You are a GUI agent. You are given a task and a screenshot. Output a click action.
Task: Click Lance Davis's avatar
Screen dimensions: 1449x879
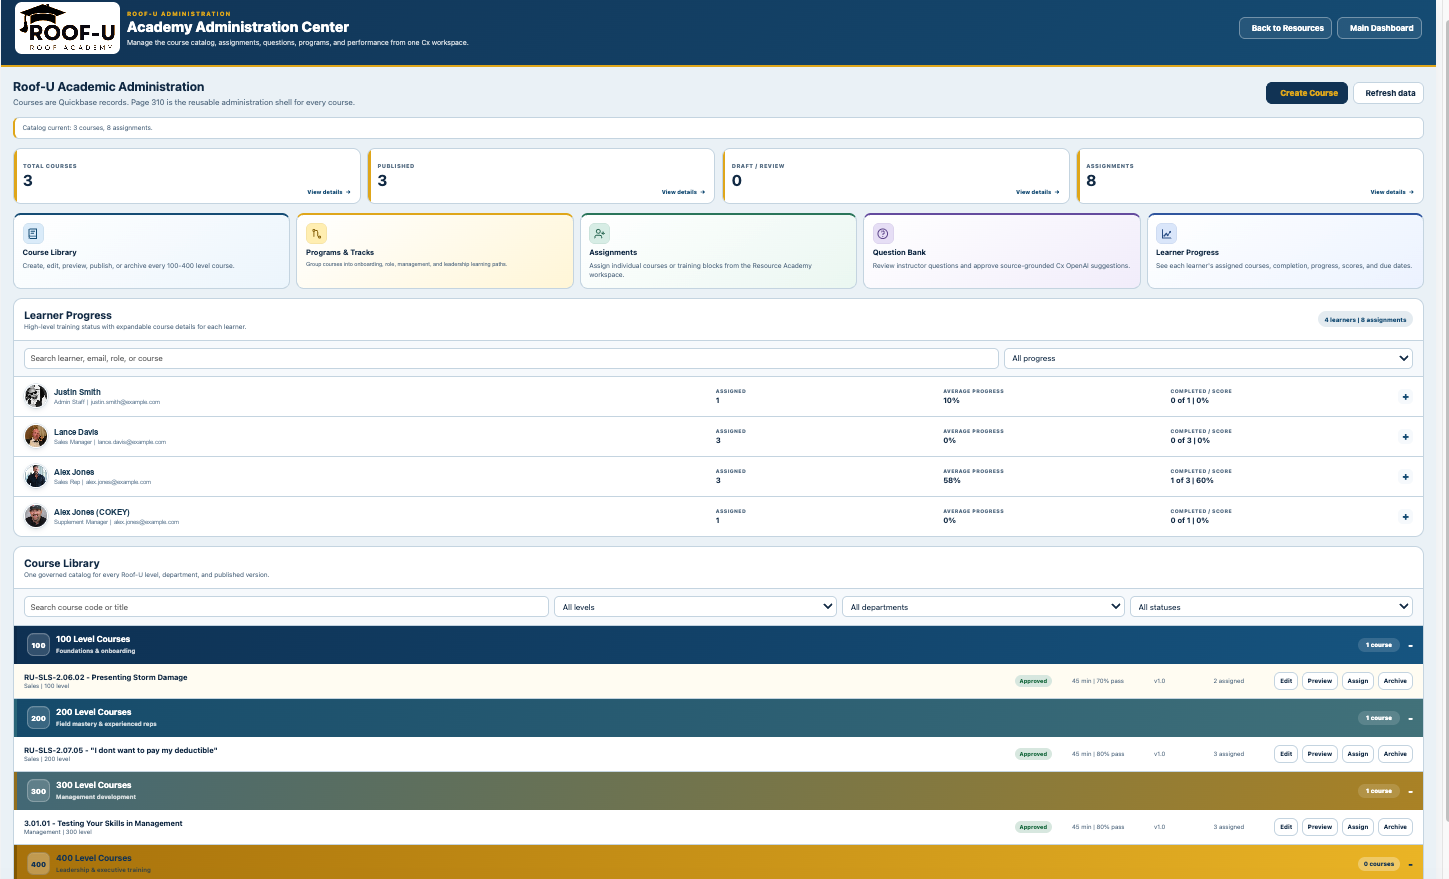coord(36,436)
